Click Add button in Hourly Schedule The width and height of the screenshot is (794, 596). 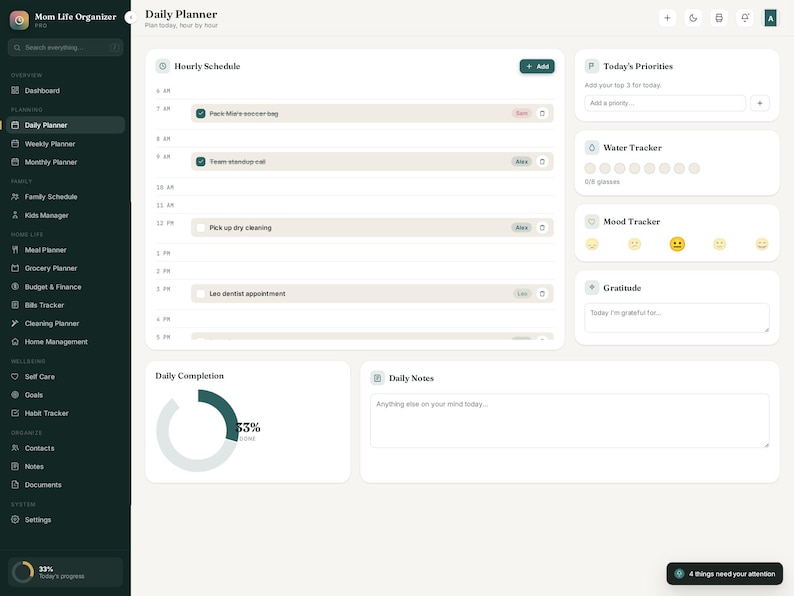(537, 66)
